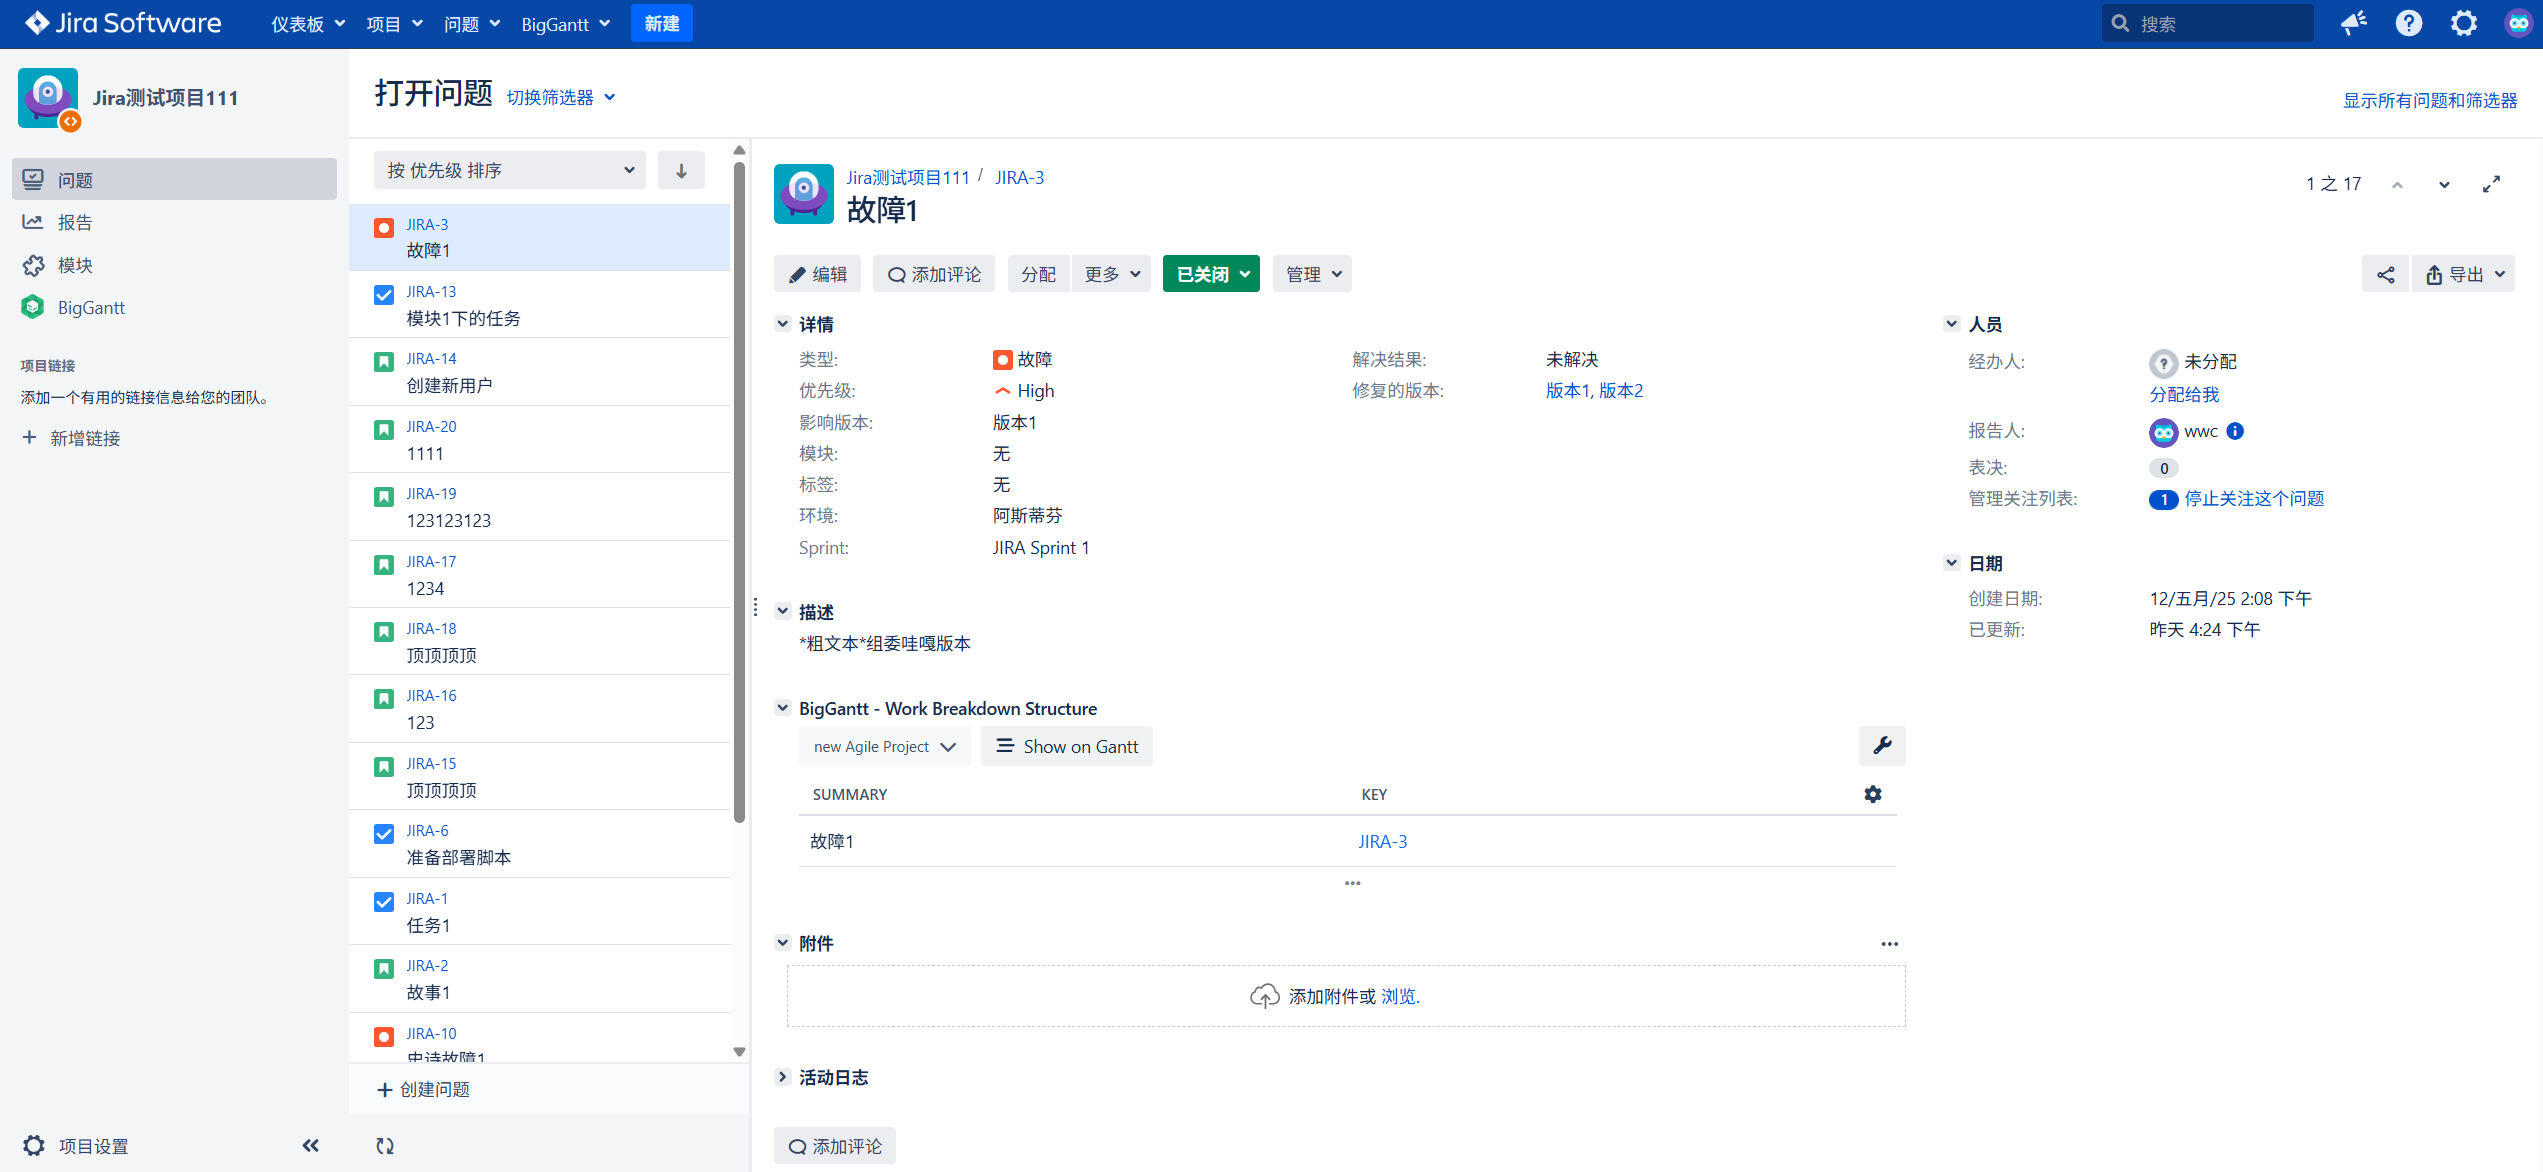The height and width of the screenshot is (1172, 2543).
Task: Click the 分配给我 link
Action: [x=2184, y=394]
